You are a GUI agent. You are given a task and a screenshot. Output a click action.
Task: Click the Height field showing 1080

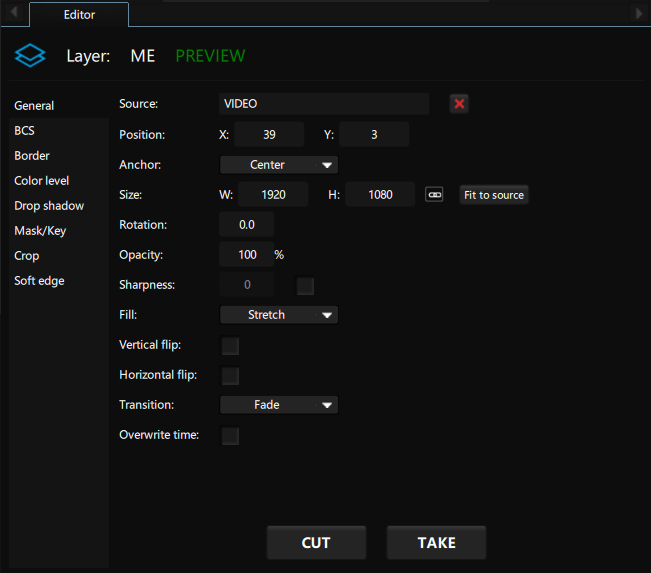pos(380,194)
